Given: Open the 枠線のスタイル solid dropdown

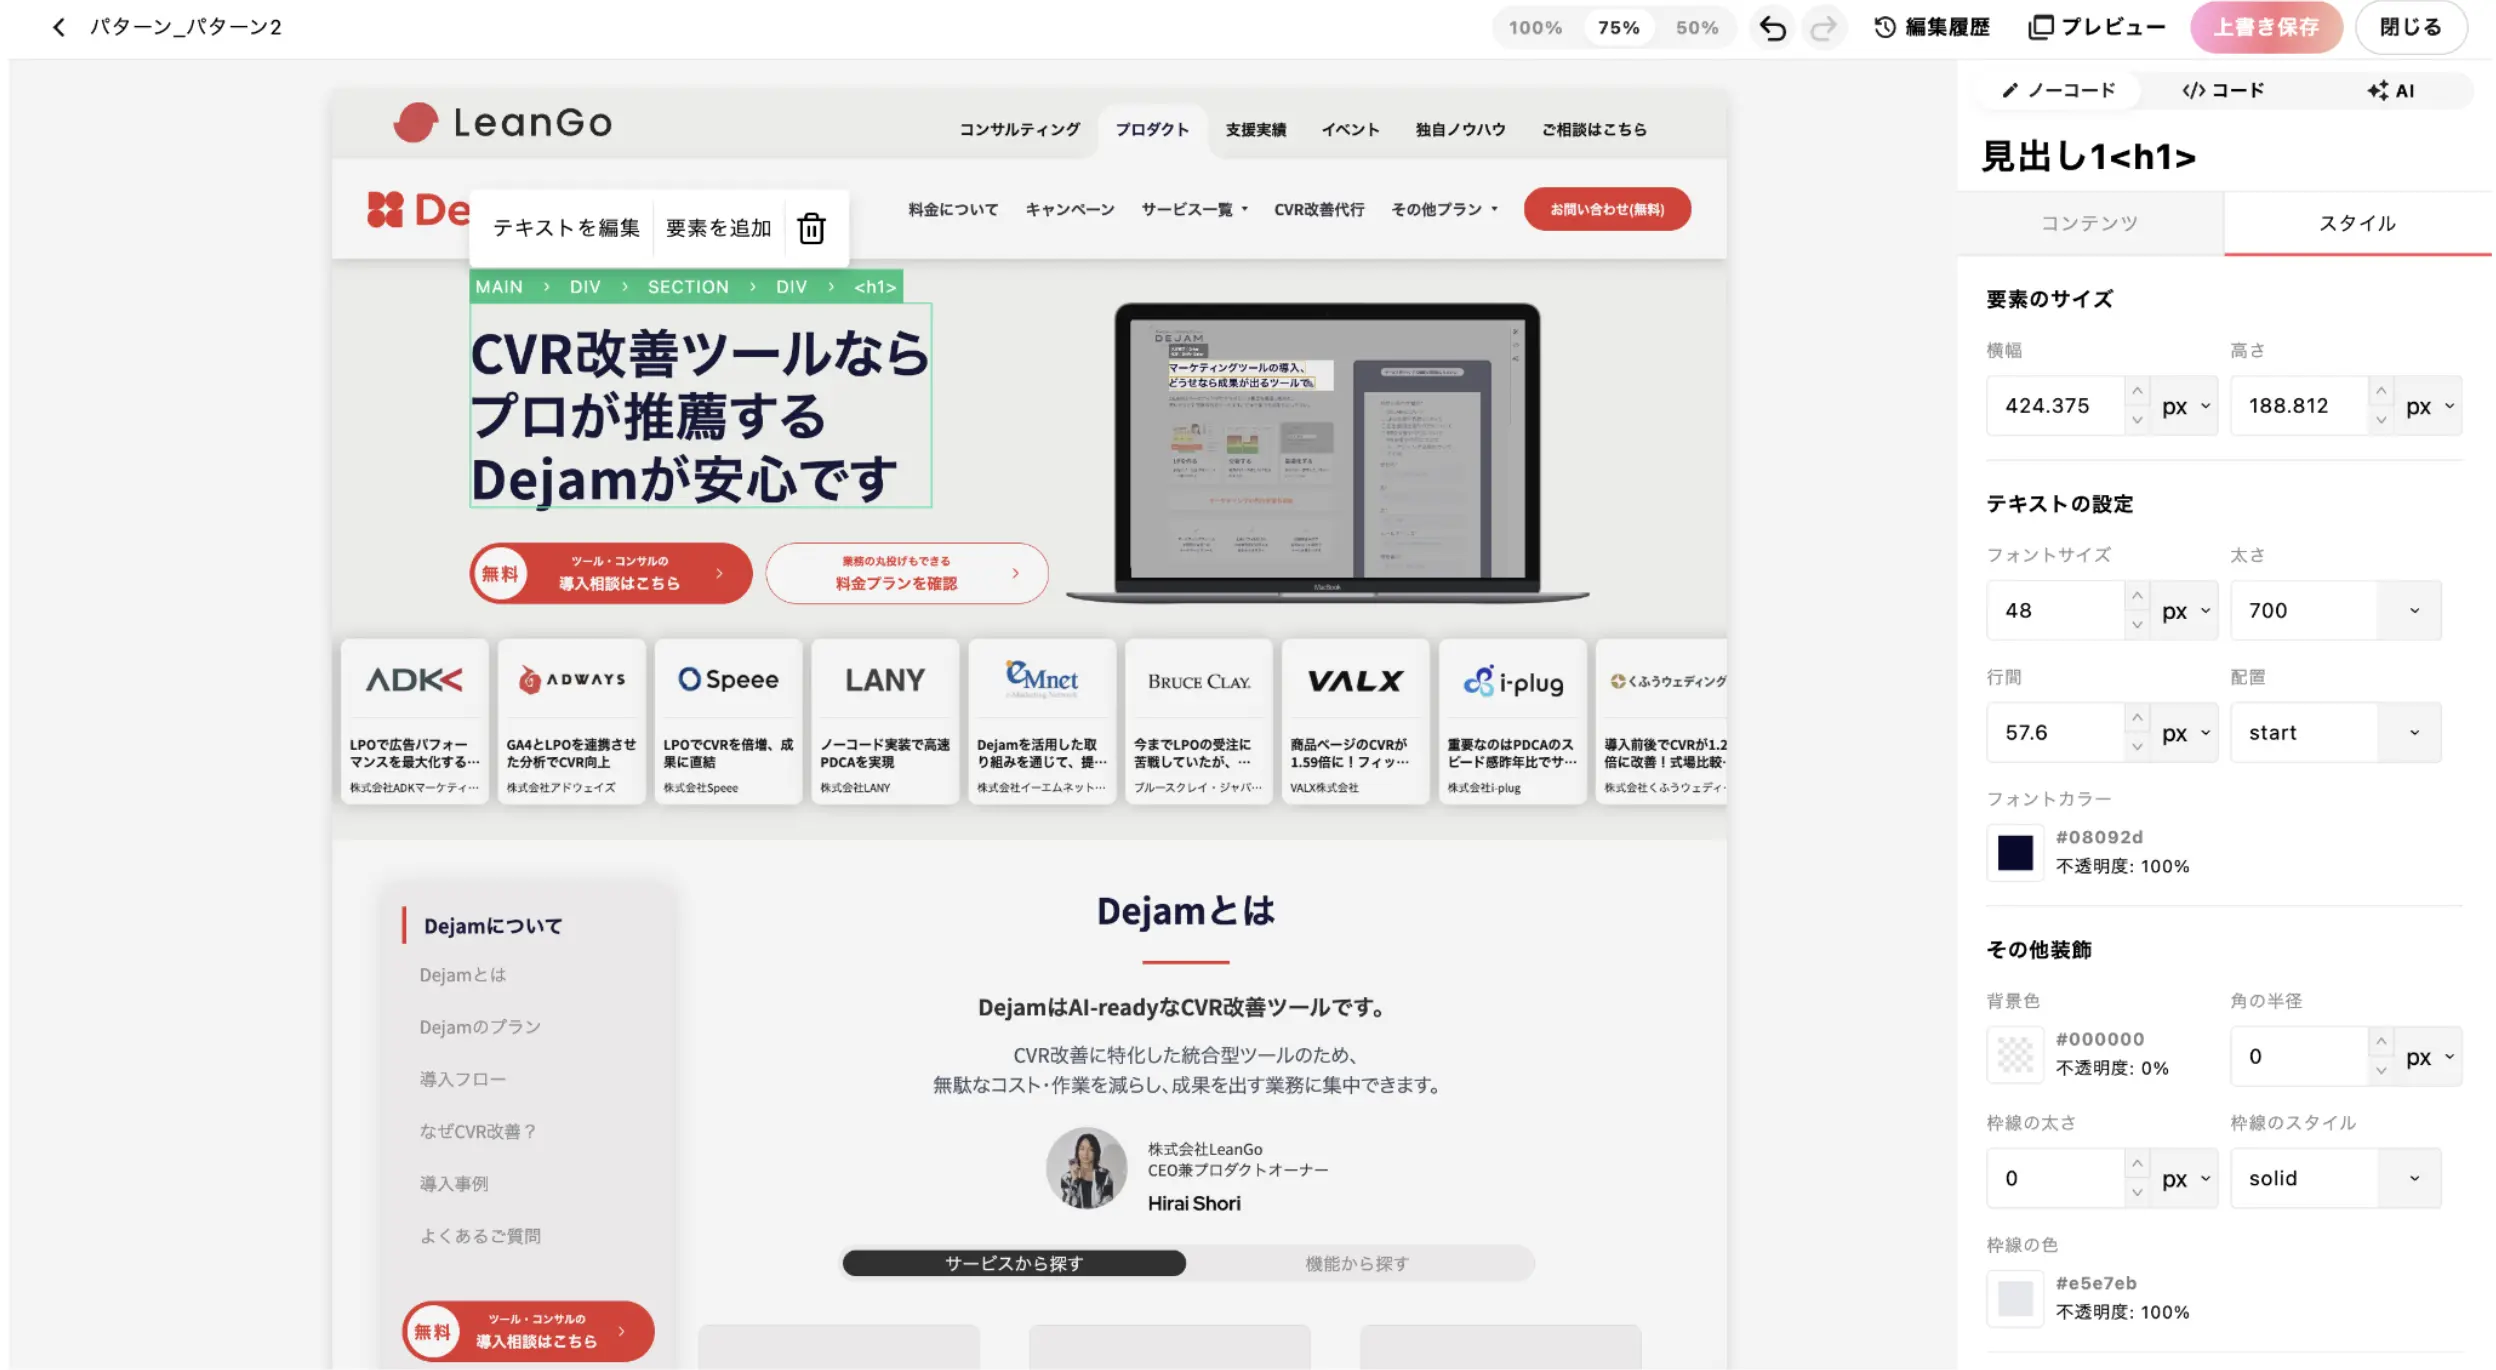Looking at the screenshot, I should (x=2335, y=1178).
